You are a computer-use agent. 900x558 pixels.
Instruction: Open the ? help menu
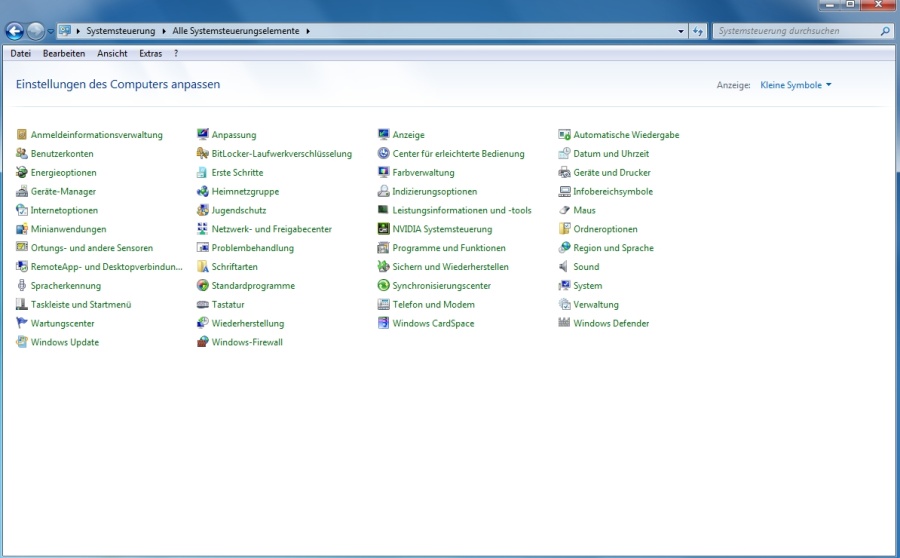click(176, 53)
